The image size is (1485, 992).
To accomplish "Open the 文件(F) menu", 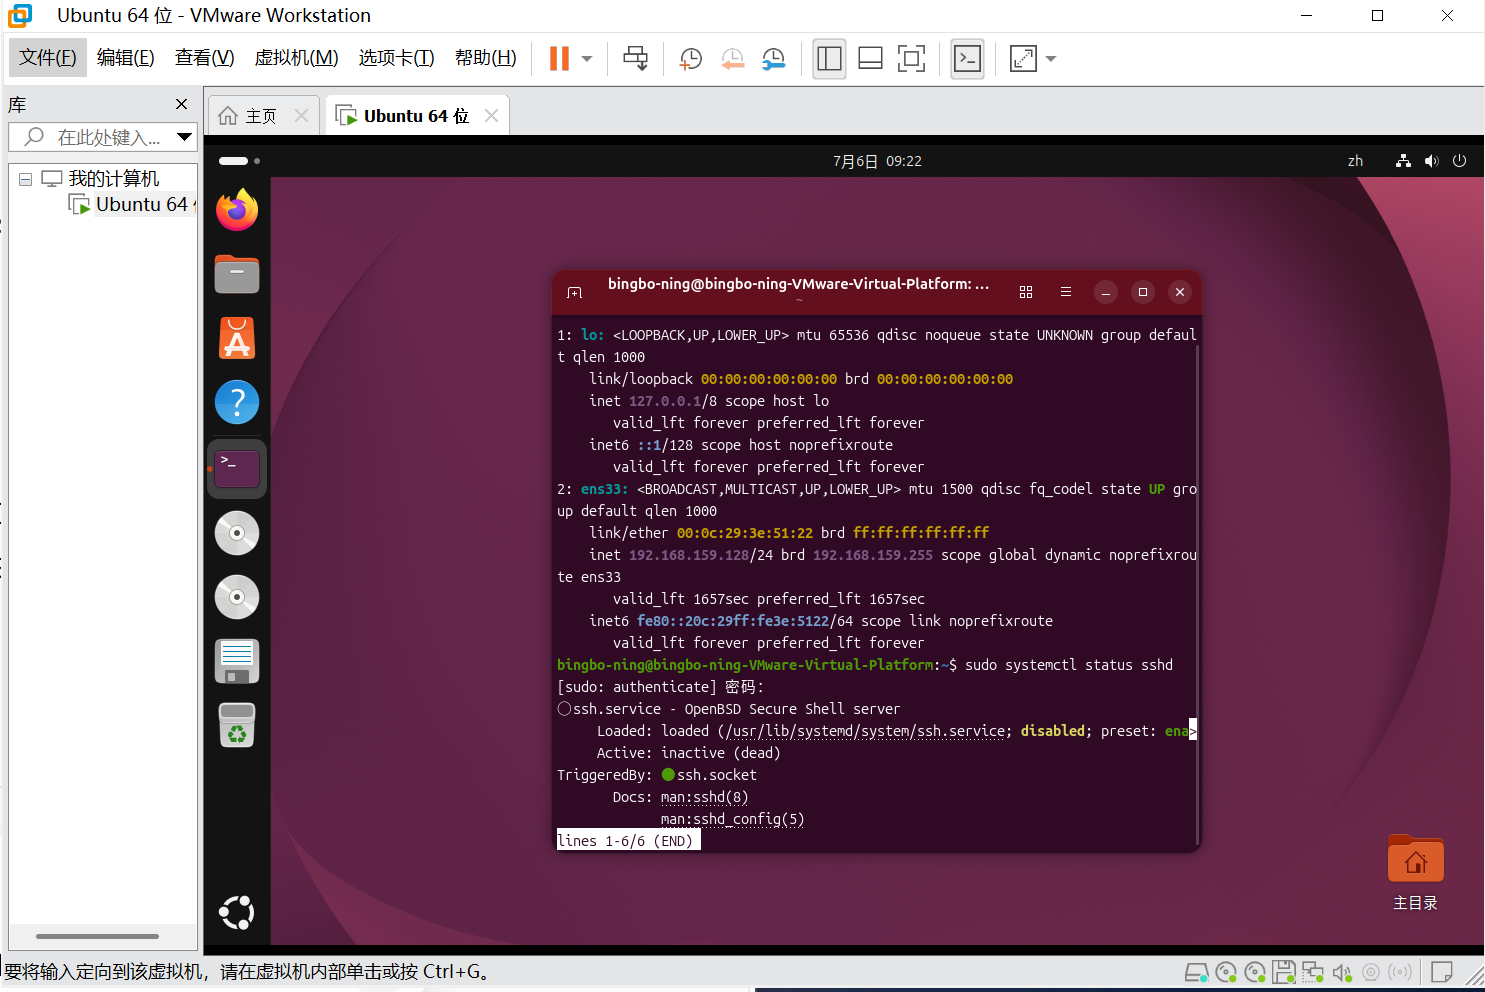I will [48, 58].
